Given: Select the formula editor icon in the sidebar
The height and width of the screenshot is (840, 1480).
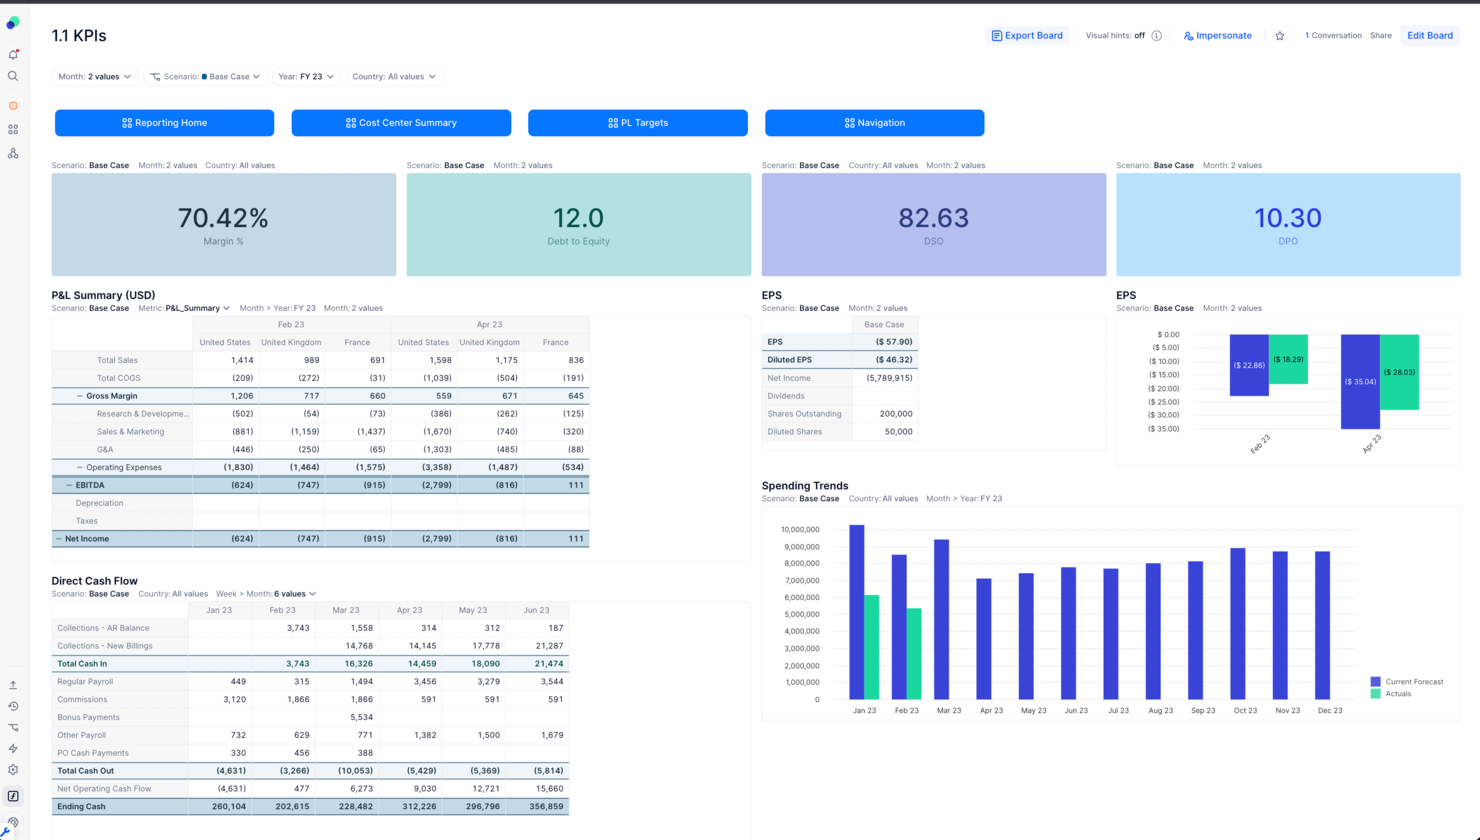Looking at the screenshot, I should (x=13, y=796).
